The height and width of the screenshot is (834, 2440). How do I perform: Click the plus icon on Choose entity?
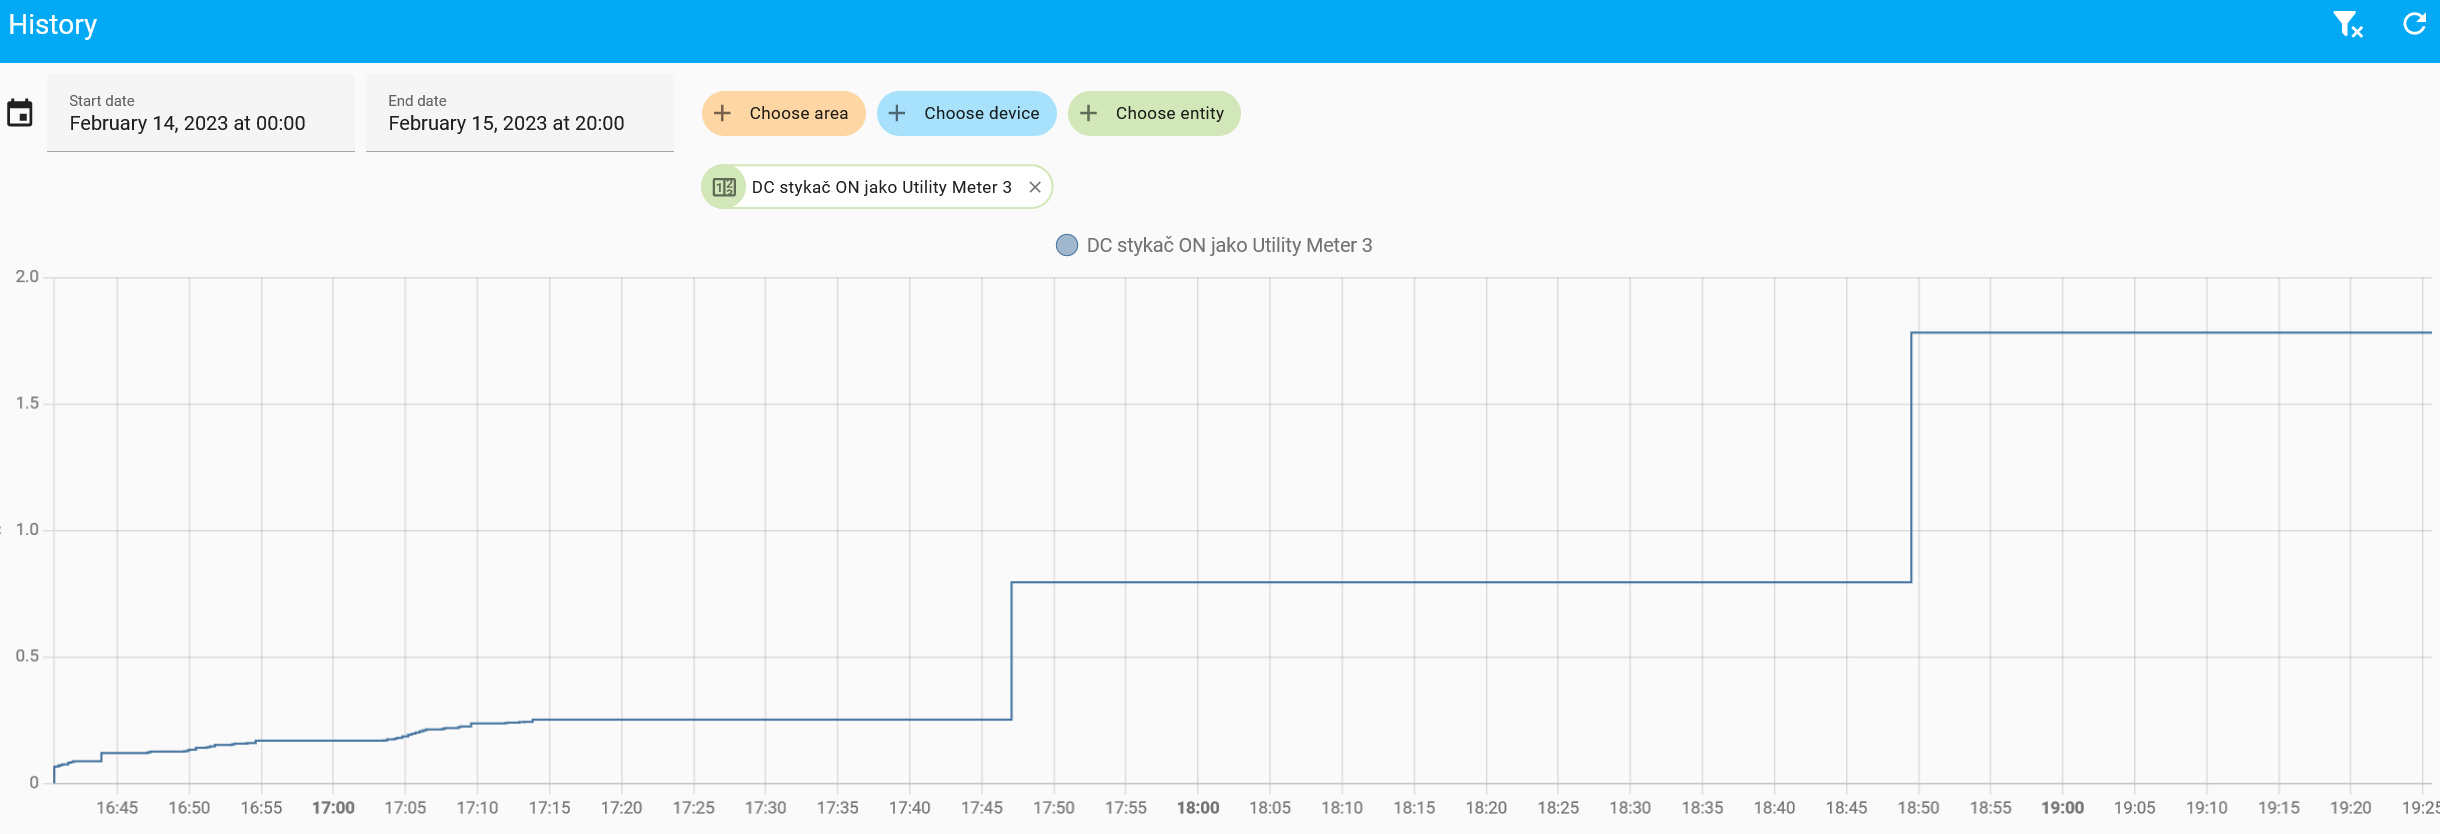click(x=1089, y=113)
